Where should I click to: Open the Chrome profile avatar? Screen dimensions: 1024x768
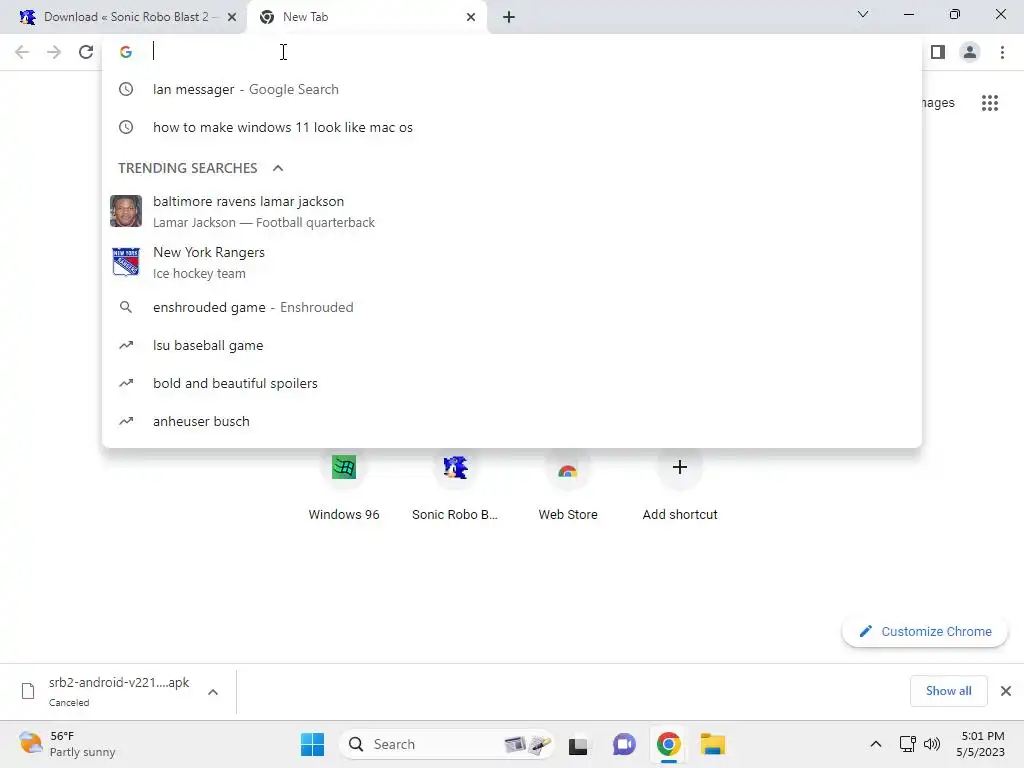tap(970, 52)
